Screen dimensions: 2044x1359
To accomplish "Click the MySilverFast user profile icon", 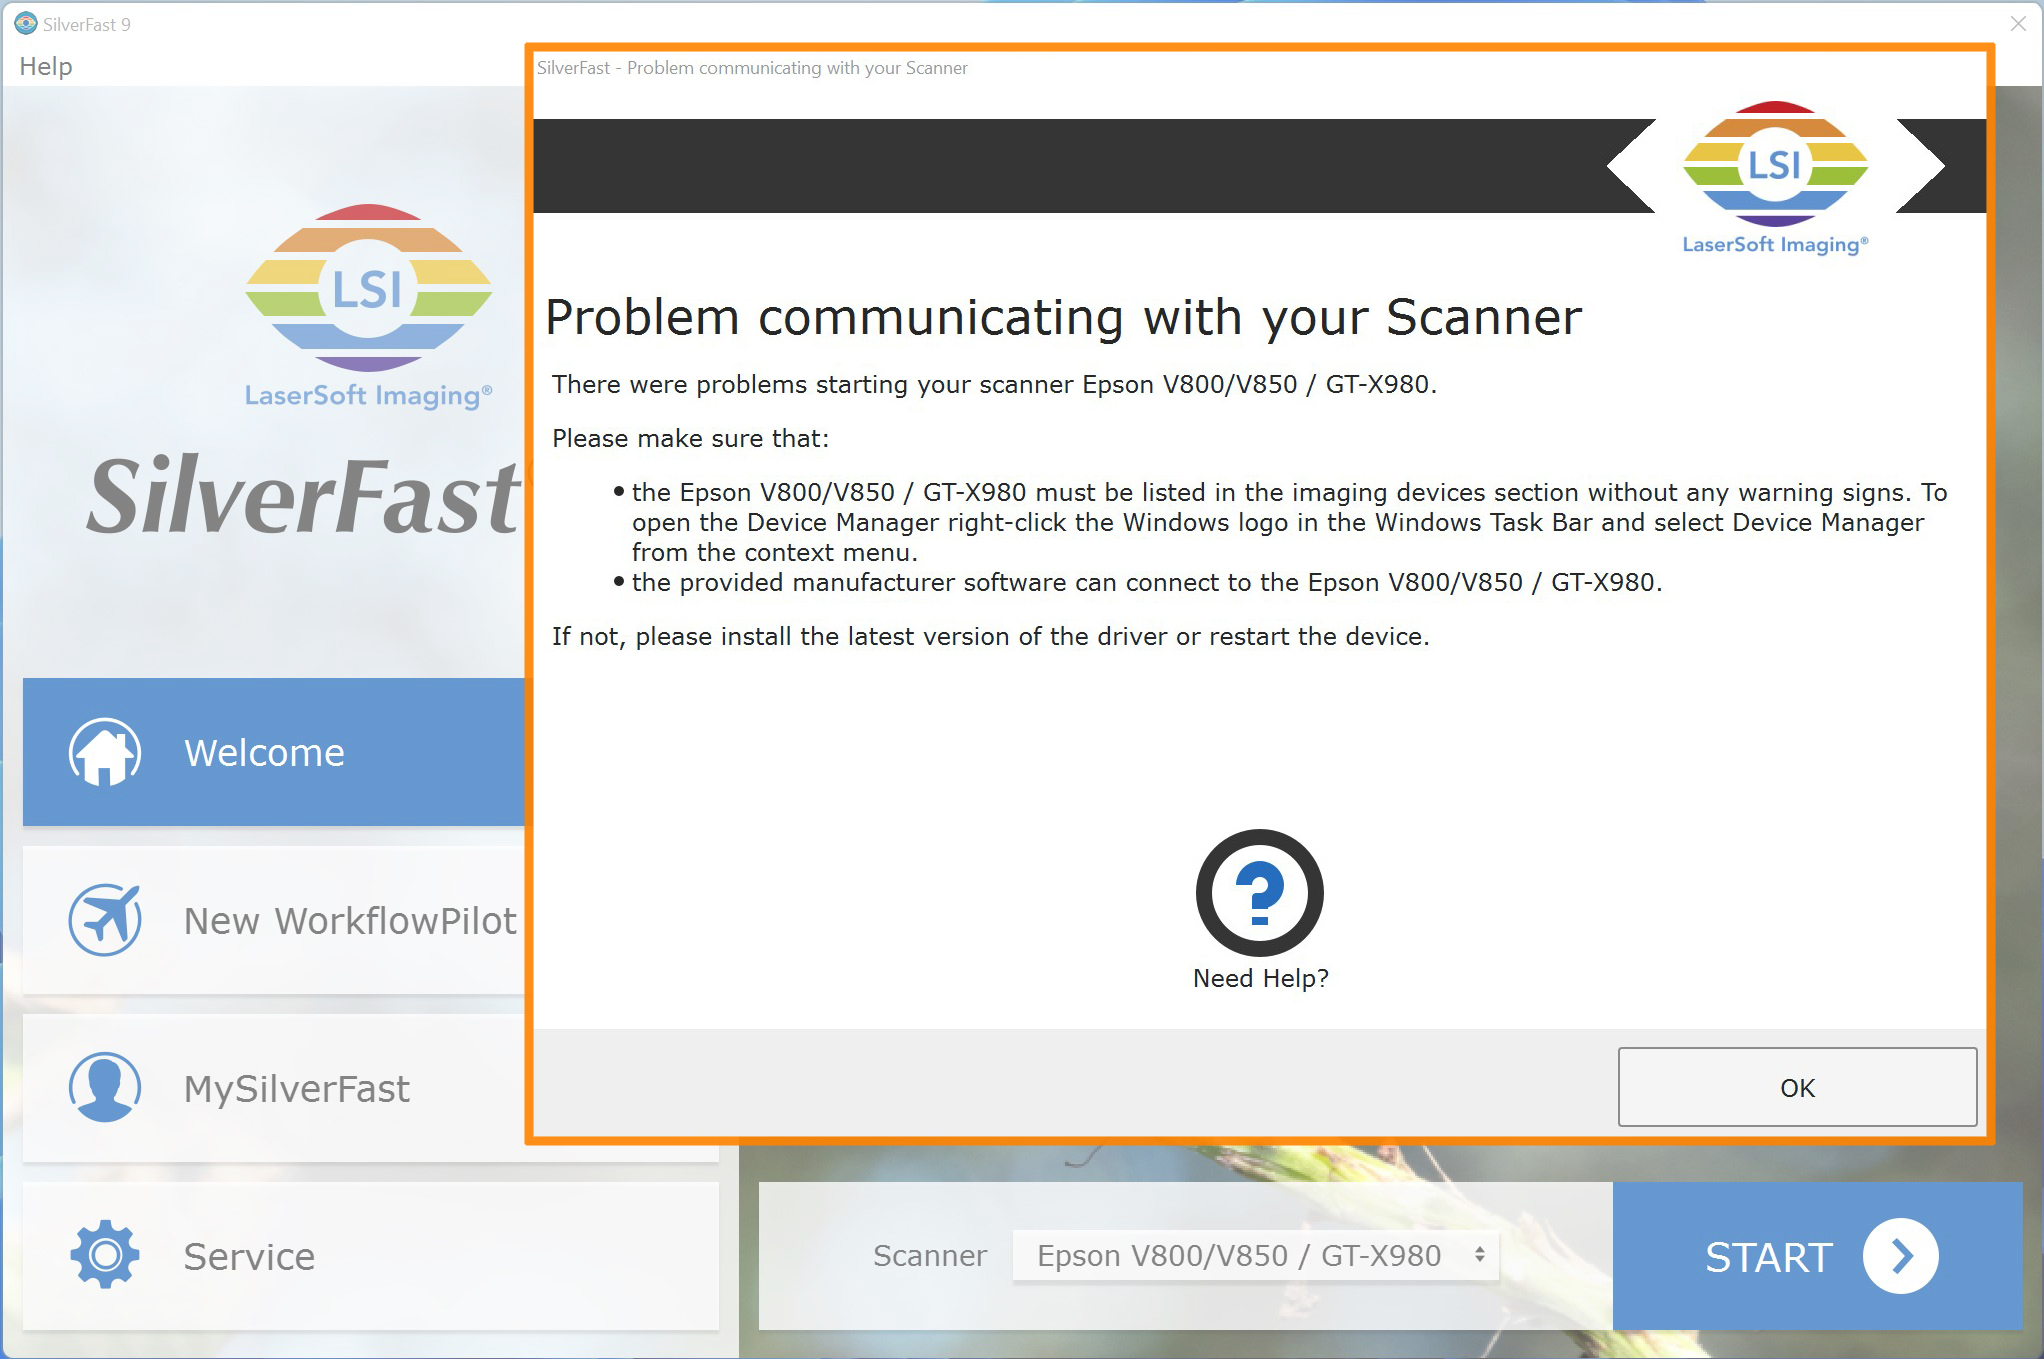I will 105,1087.
